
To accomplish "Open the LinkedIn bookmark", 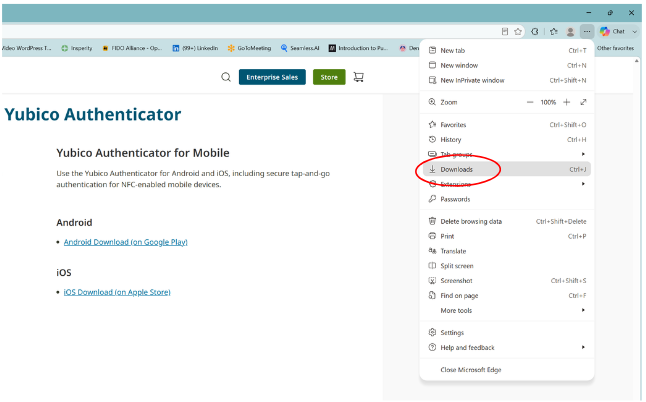I will (195, 48).
